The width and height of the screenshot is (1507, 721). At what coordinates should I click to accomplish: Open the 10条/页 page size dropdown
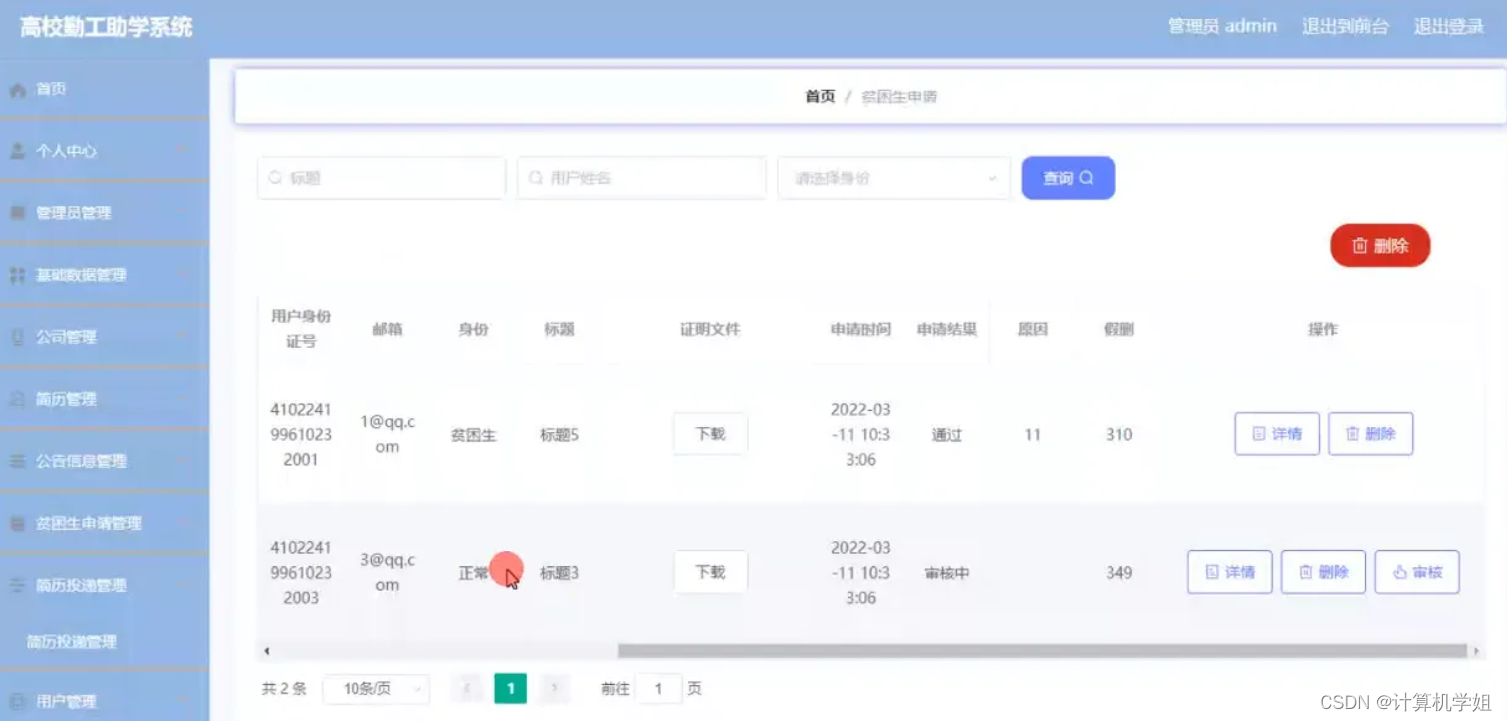click(376, 689)
